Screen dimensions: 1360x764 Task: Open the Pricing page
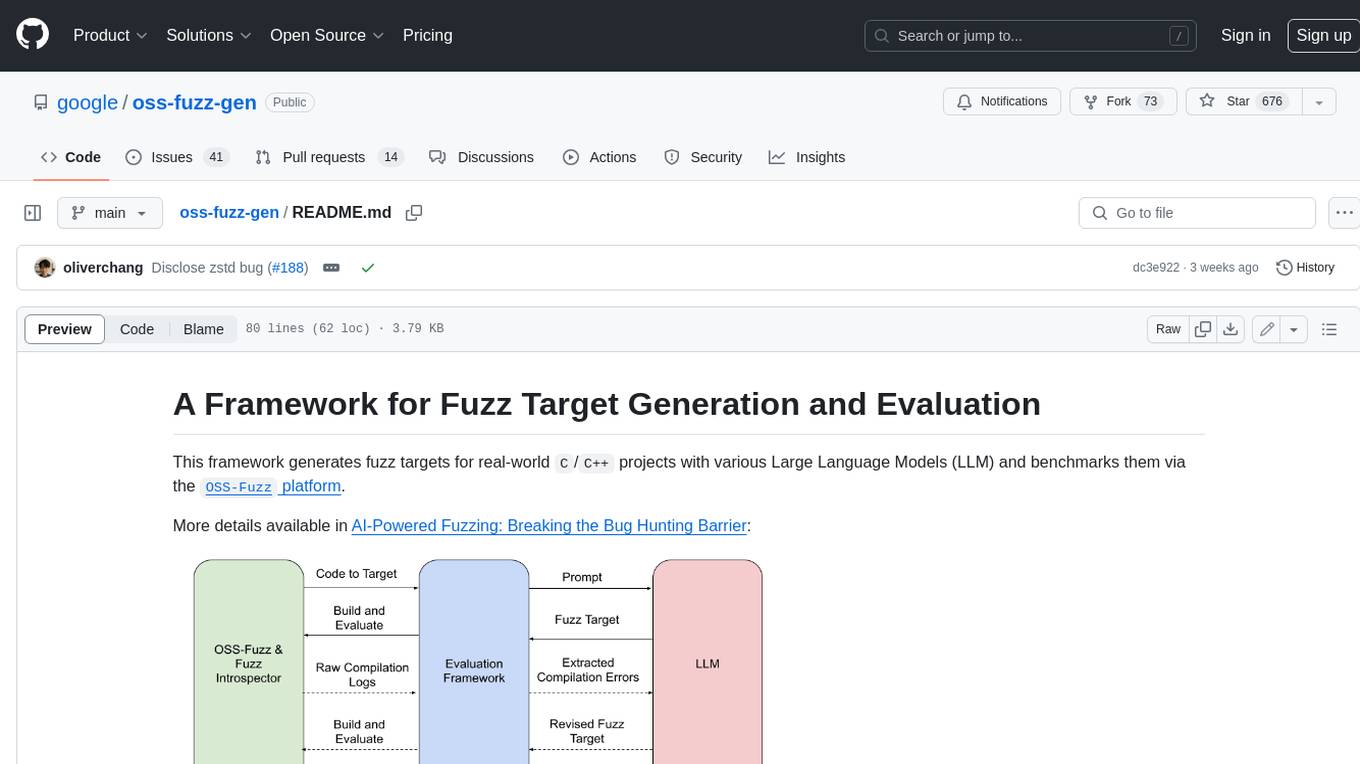(427, 35)
